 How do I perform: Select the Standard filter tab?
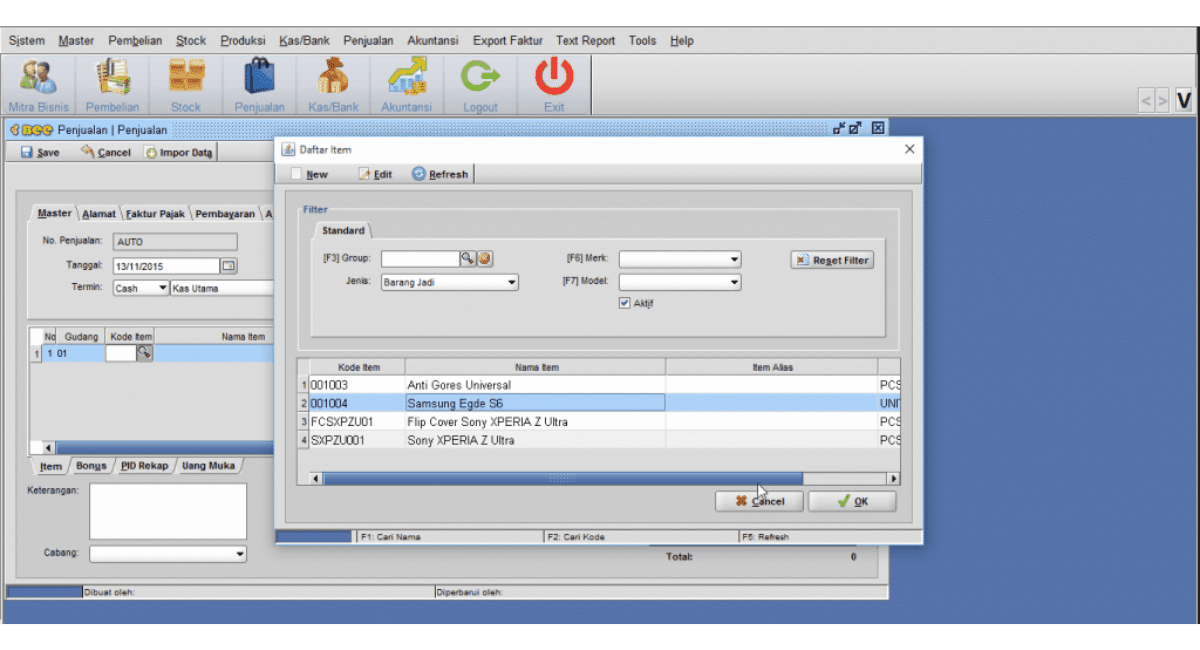(343, 231)
